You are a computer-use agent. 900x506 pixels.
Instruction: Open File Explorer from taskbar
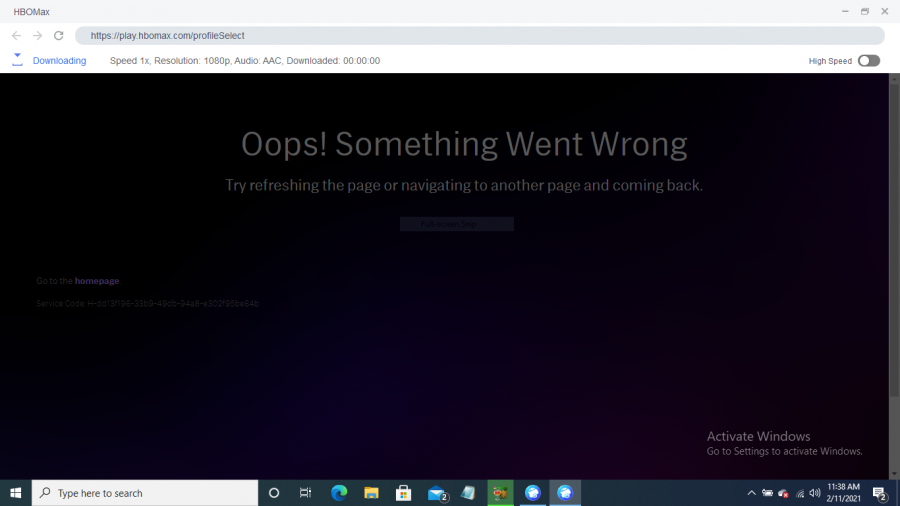(x=371, y=493)
